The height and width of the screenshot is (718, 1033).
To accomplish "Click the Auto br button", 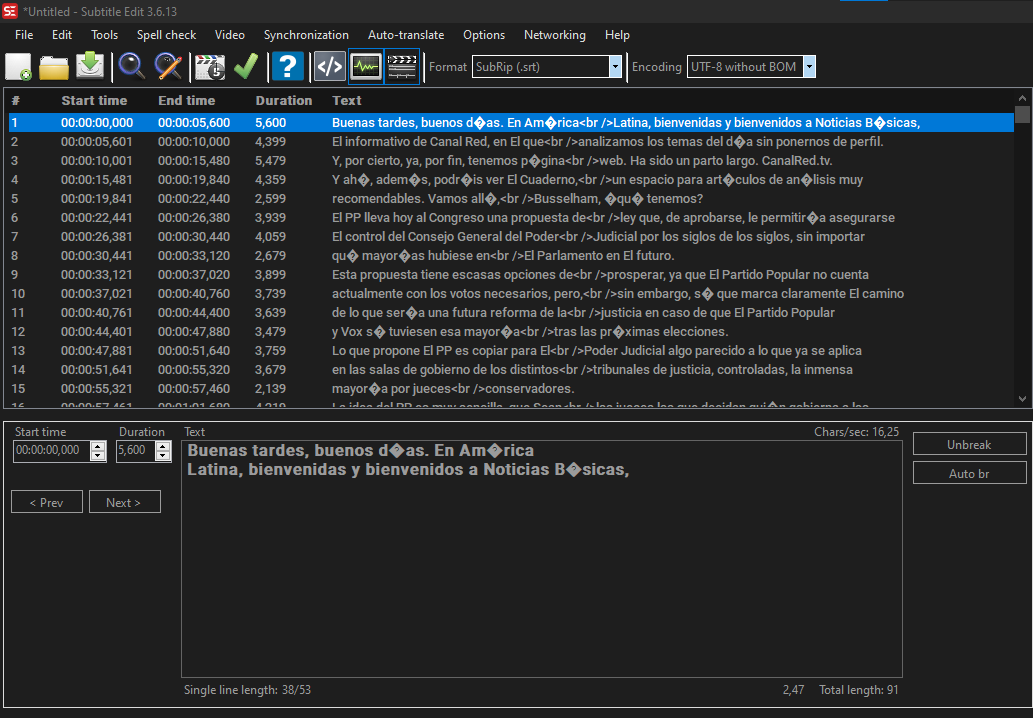I will coord(968,472).
